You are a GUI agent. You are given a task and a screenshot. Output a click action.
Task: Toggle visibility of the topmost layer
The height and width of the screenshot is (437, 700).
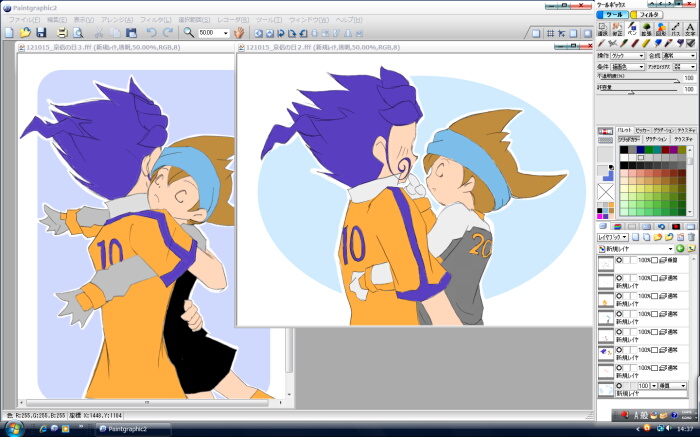point(619,260)
